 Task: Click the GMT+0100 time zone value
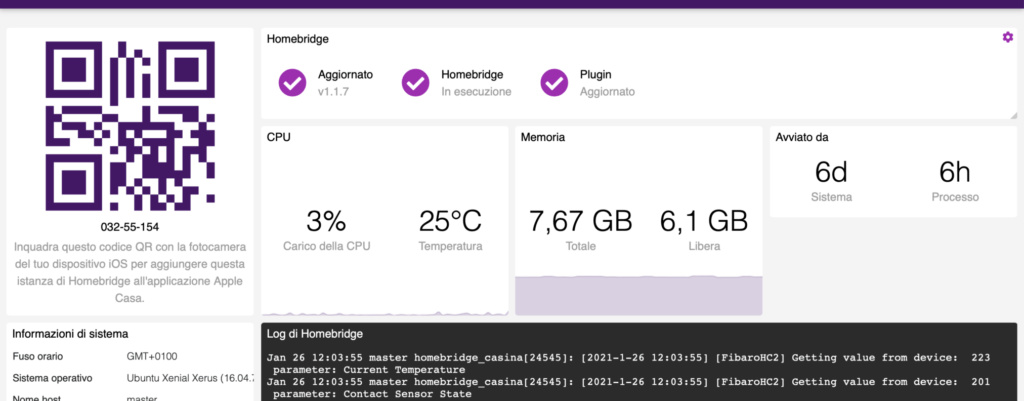(152, 357)
